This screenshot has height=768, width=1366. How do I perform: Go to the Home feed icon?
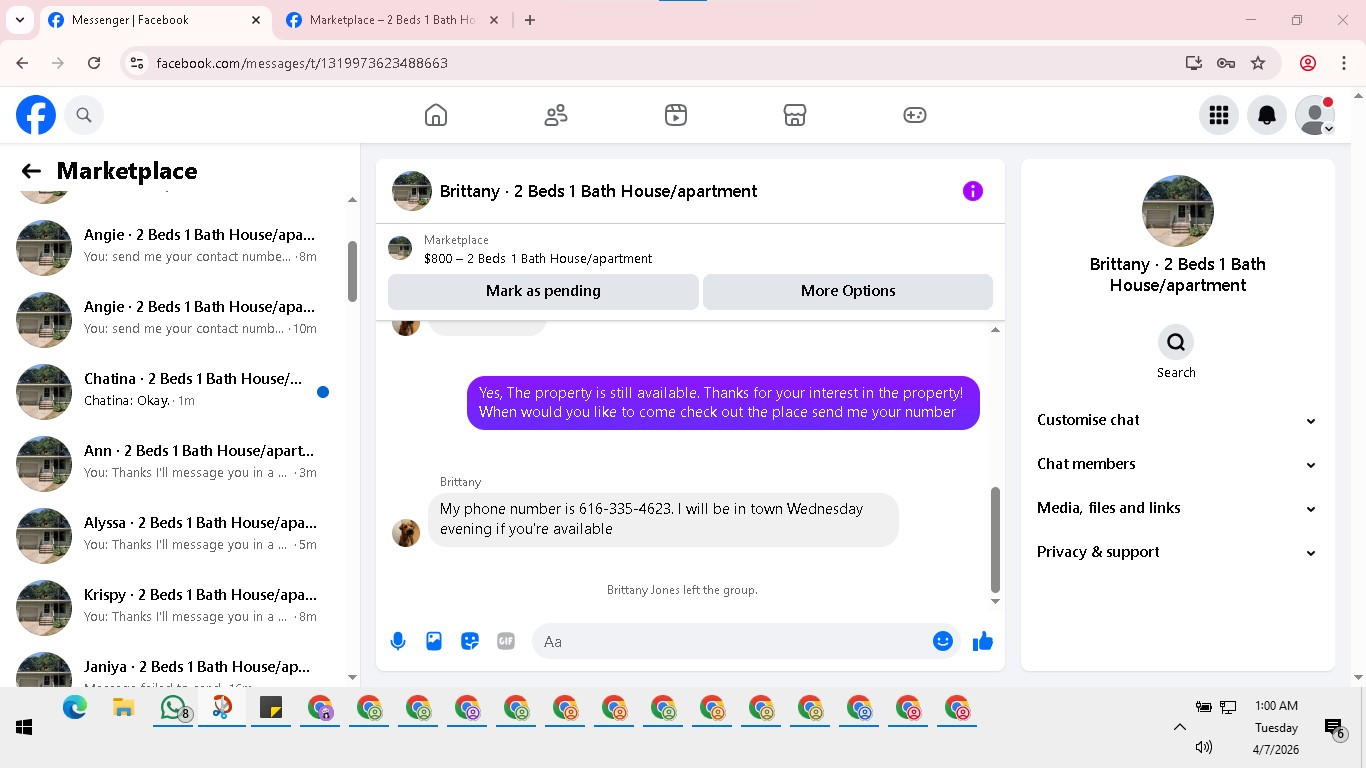coord(436,115)
